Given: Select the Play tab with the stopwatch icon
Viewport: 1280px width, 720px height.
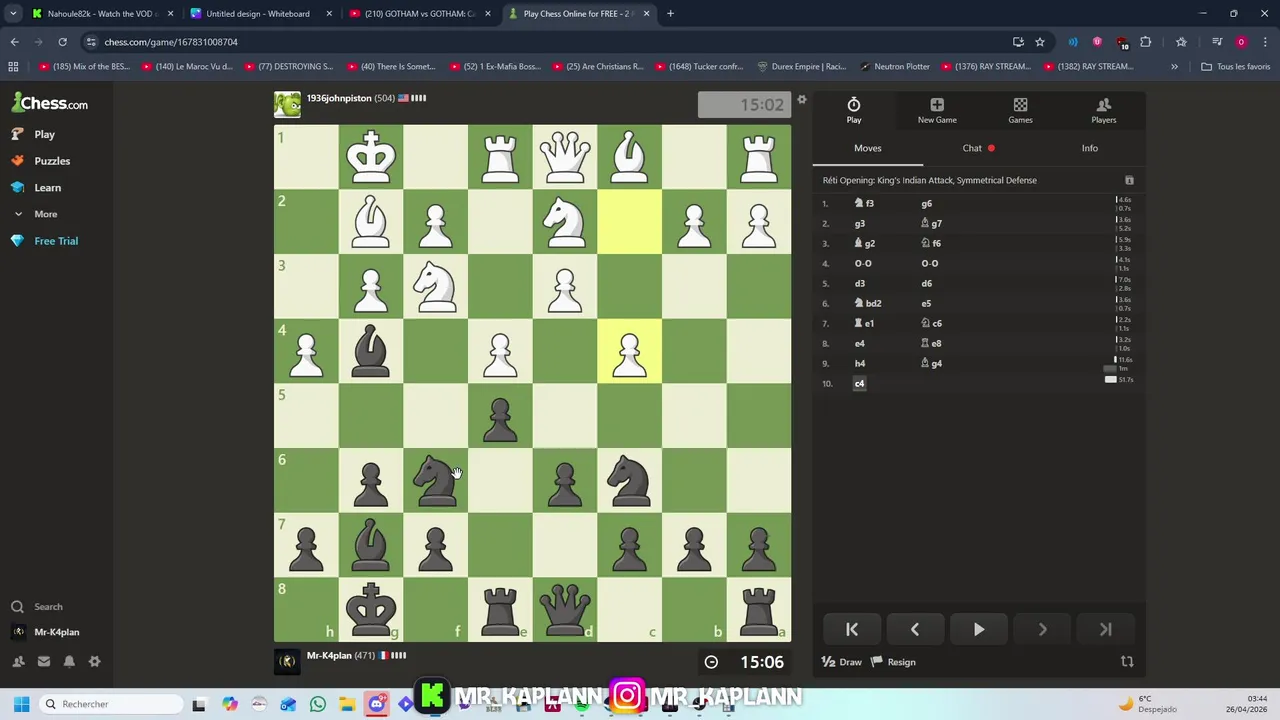Looking at the screenshot, I should pos(854,111).
